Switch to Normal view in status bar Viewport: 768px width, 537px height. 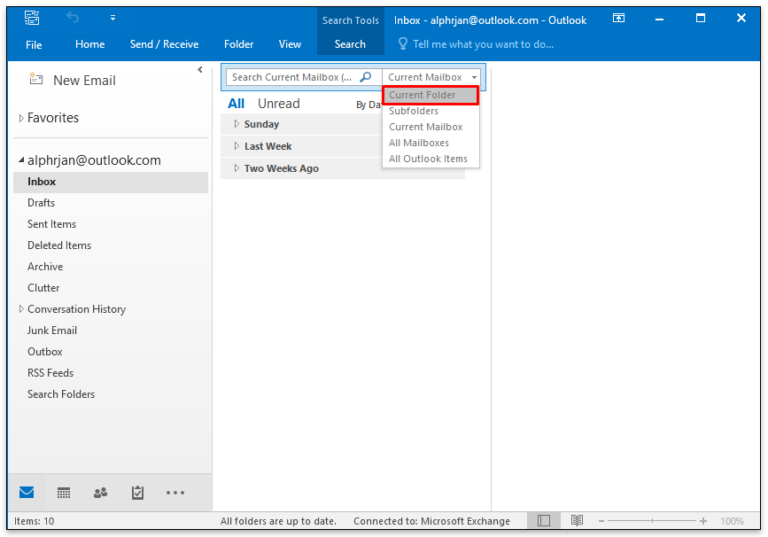point(544,521)
